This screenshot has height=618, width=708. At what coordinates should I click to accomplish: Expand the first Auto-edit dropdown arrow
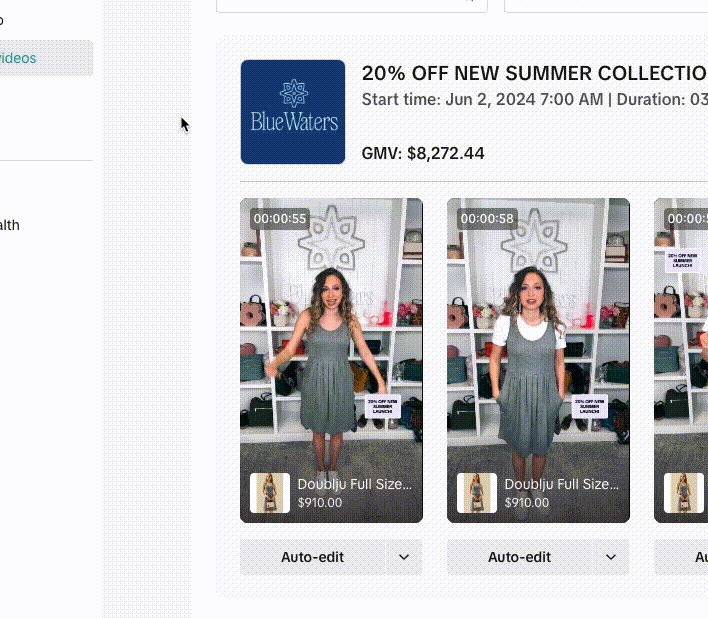click(x=404, y=558)
